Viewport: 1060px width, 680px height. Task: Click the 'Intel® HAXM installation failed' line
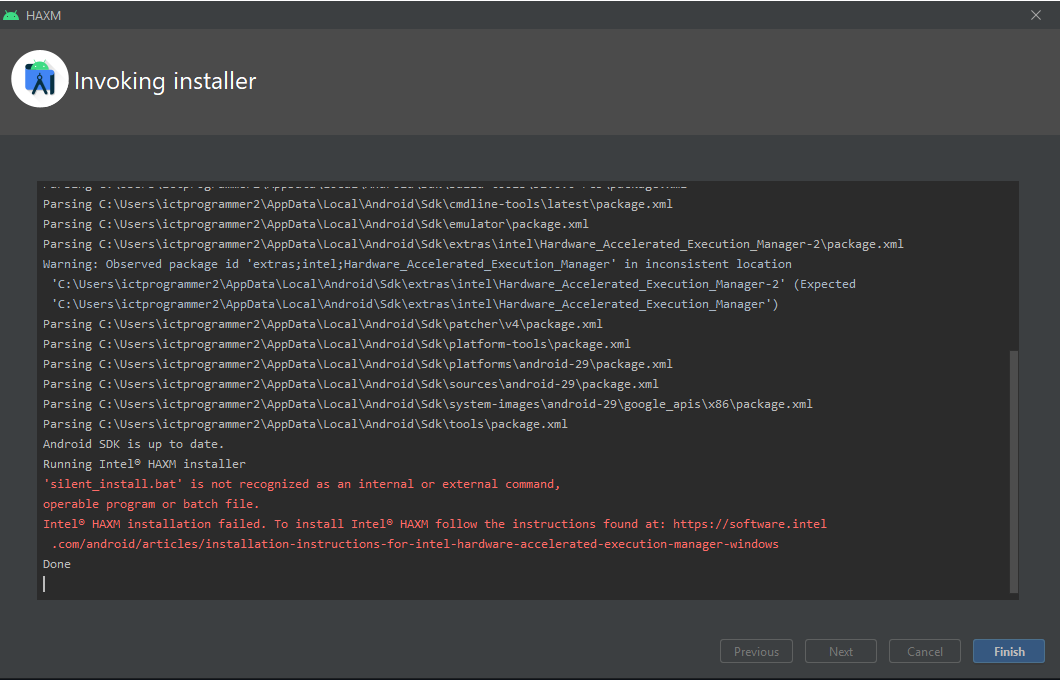(435, 524)
